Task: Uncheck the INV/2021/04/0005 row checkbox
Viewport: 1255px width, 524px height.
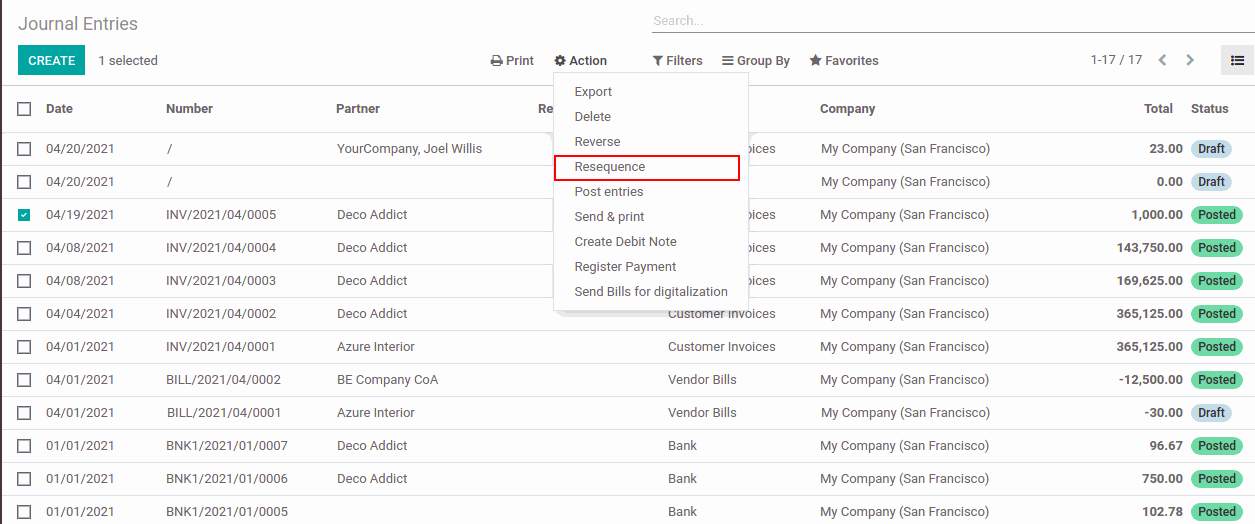Action: coord(24,215)
